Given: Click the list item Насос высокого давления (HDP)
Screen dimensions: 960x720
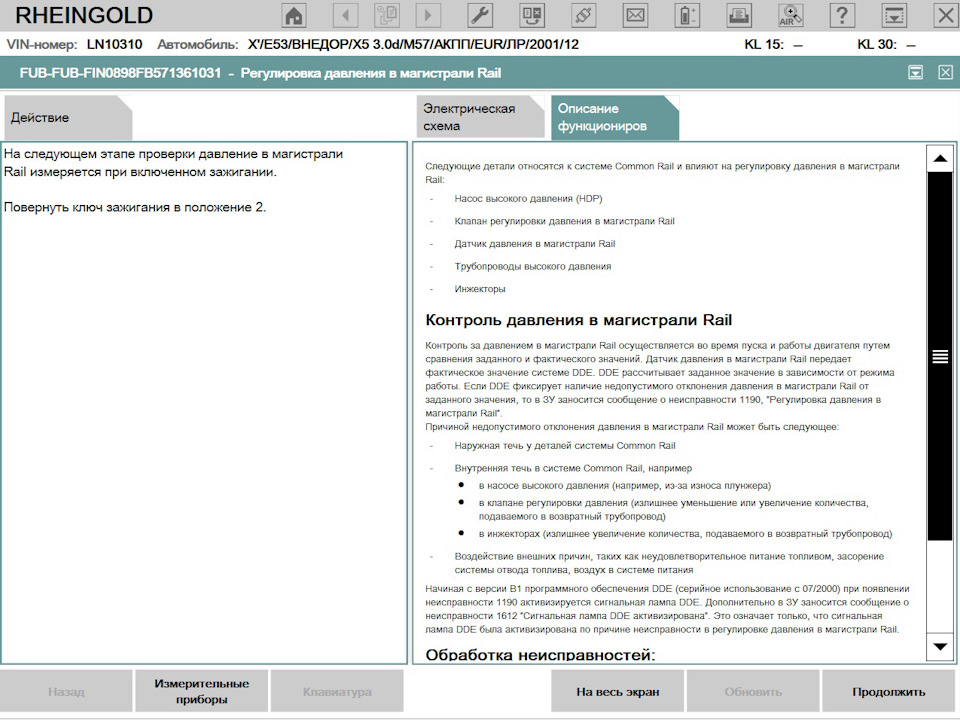Looking at the screenshot, I should (528, 199).
